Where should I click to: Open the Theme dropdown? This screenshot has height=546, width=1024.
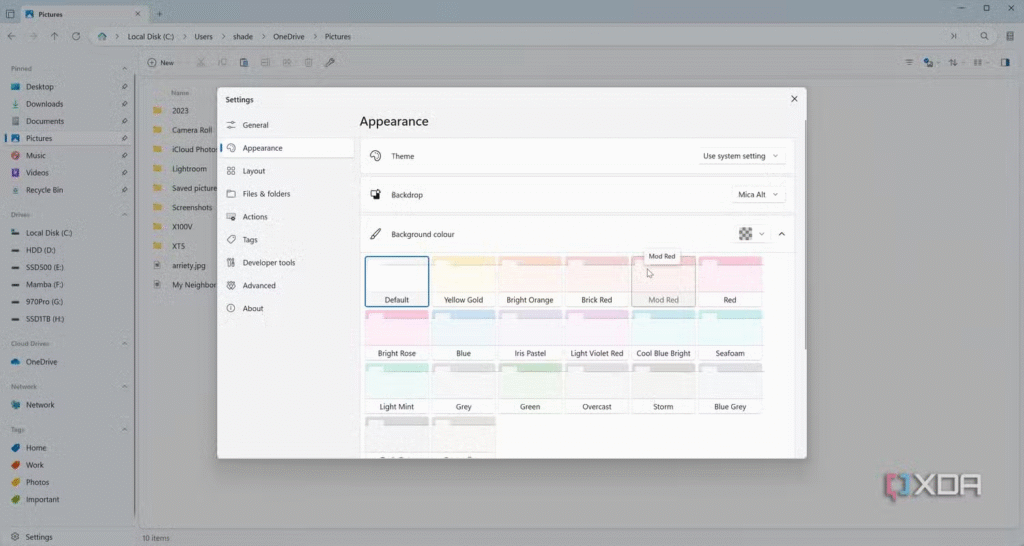click(741, 156)
